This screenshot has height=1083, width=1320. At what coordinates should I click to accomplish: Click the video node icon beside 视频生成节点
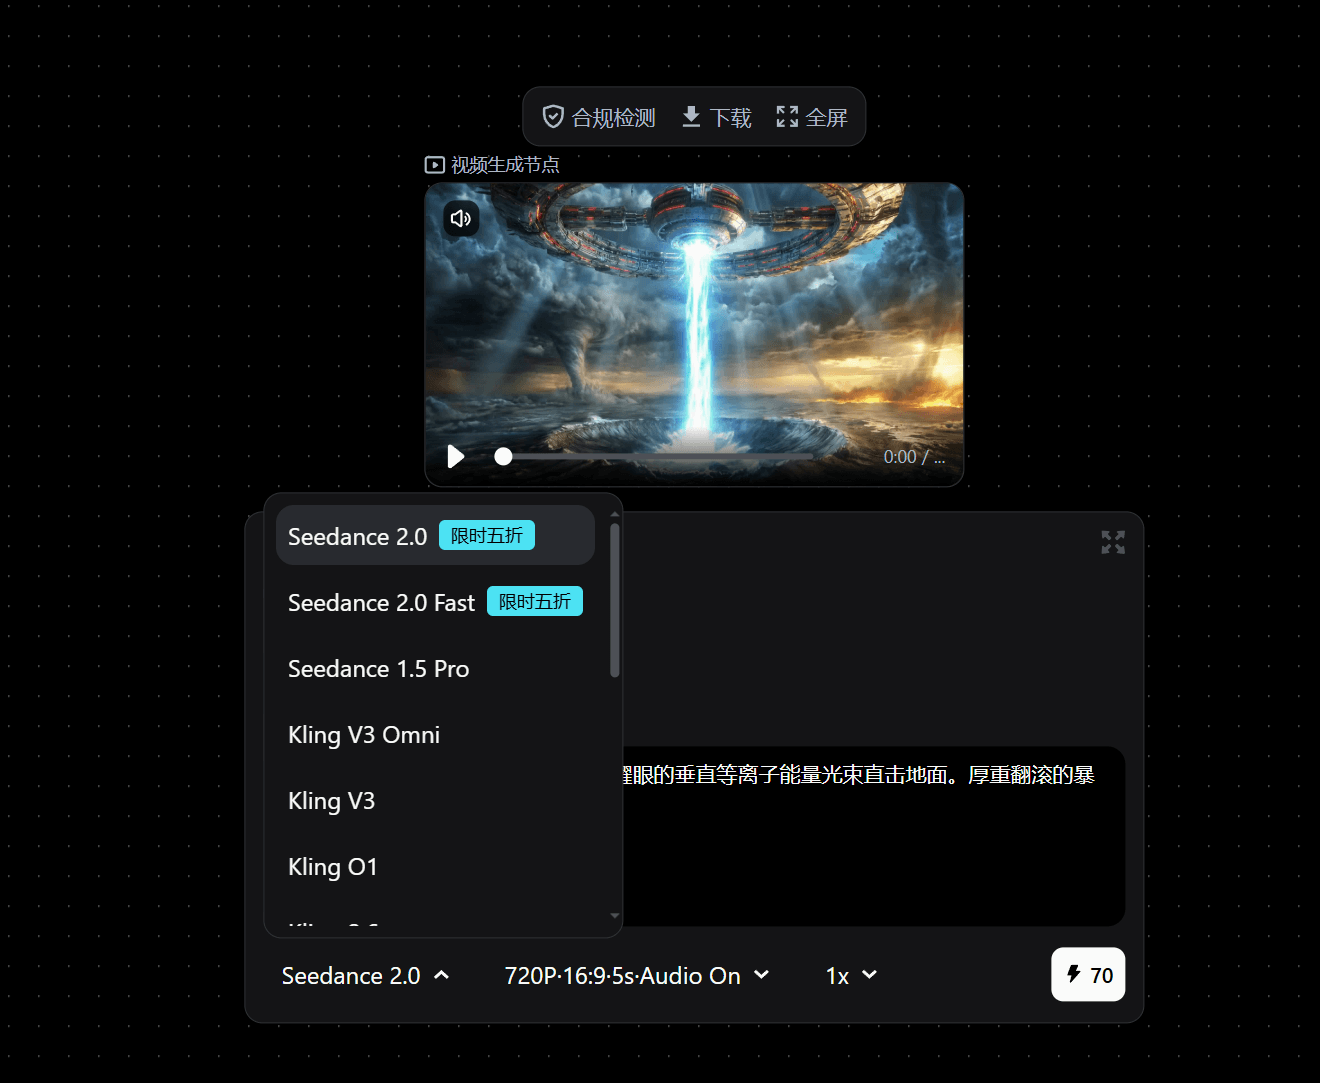tap(434, 165)
